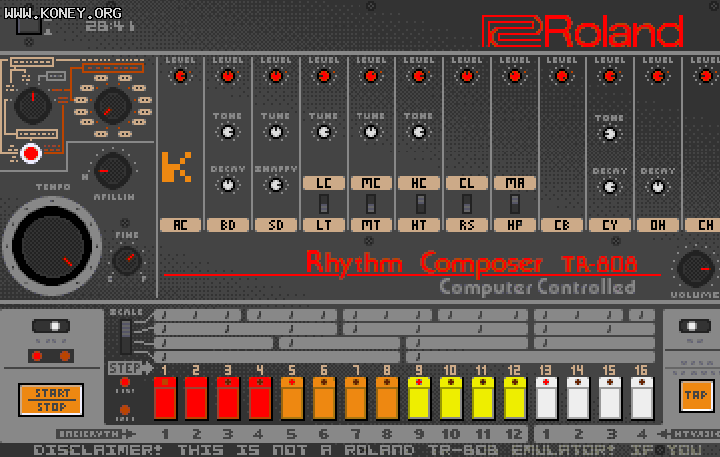Click the SD Snappy knob
The height and width of the screenshot is (457, 720).
point(276,185)
